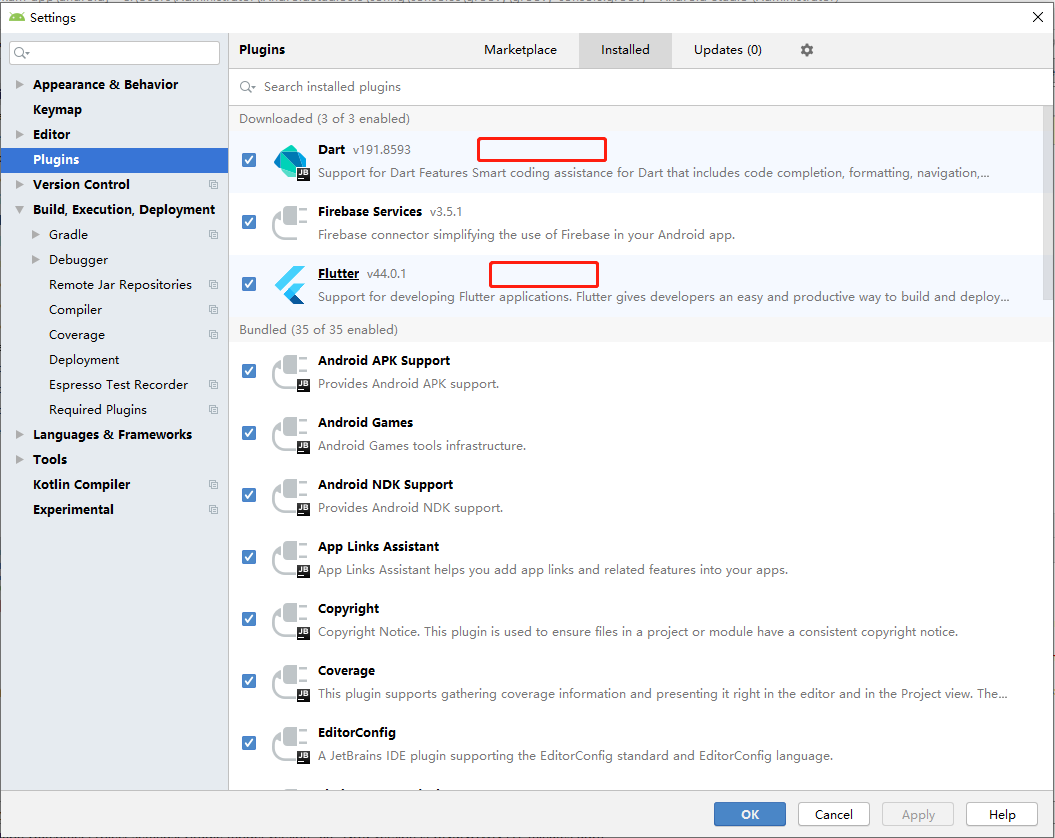Screen dimensions: 1055x838
Task: Uncheck the Android Games plugin
Action: click(249, 433)
